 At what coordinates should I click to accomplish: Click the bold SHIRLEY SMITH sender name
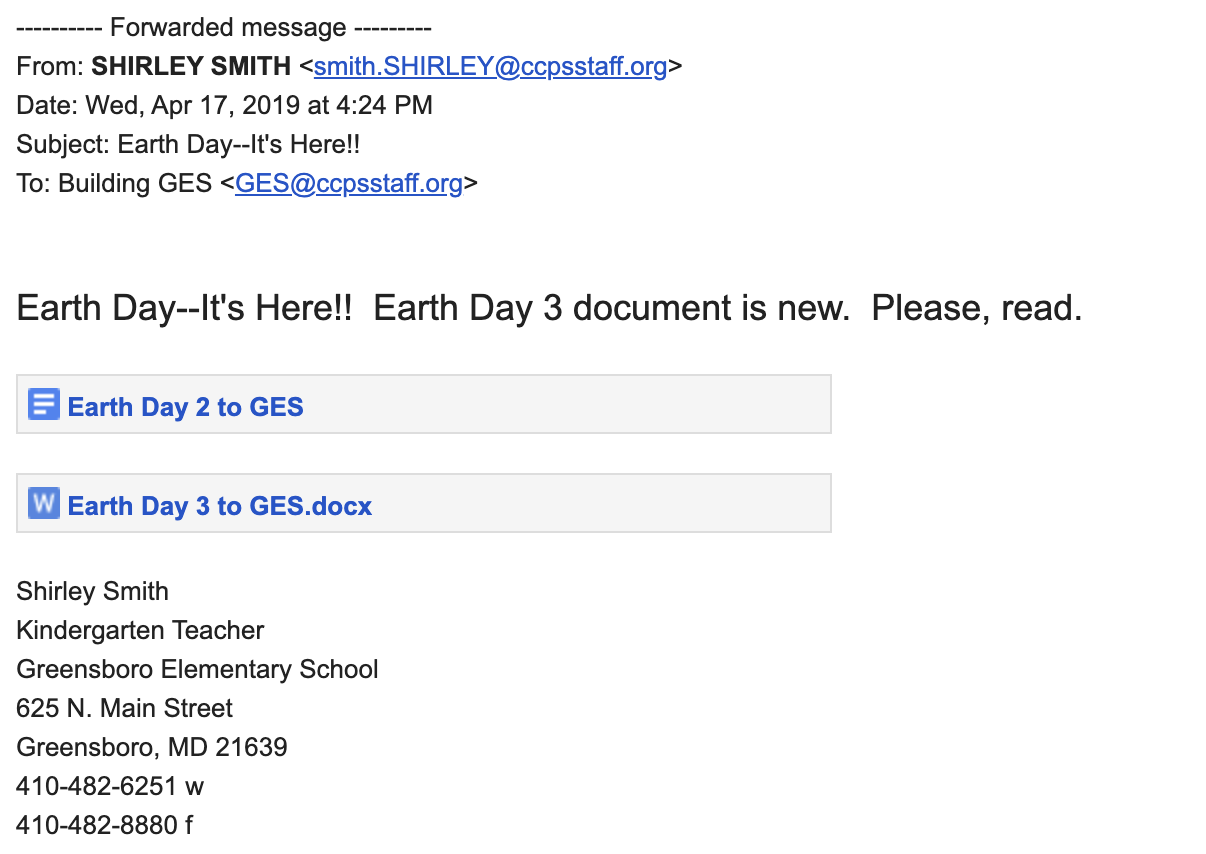(x=191, y=67)
